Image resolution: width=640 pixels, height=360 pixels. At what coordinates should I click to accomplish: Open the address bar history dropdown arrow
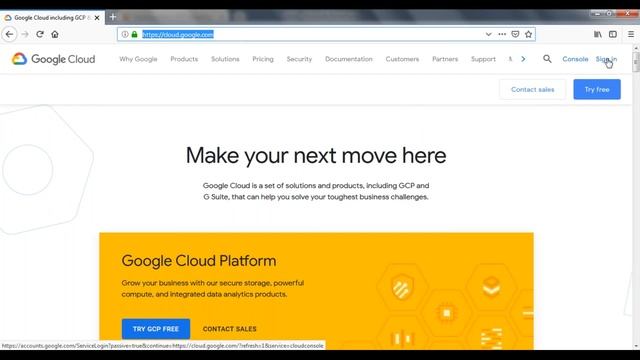click(488, 34)
